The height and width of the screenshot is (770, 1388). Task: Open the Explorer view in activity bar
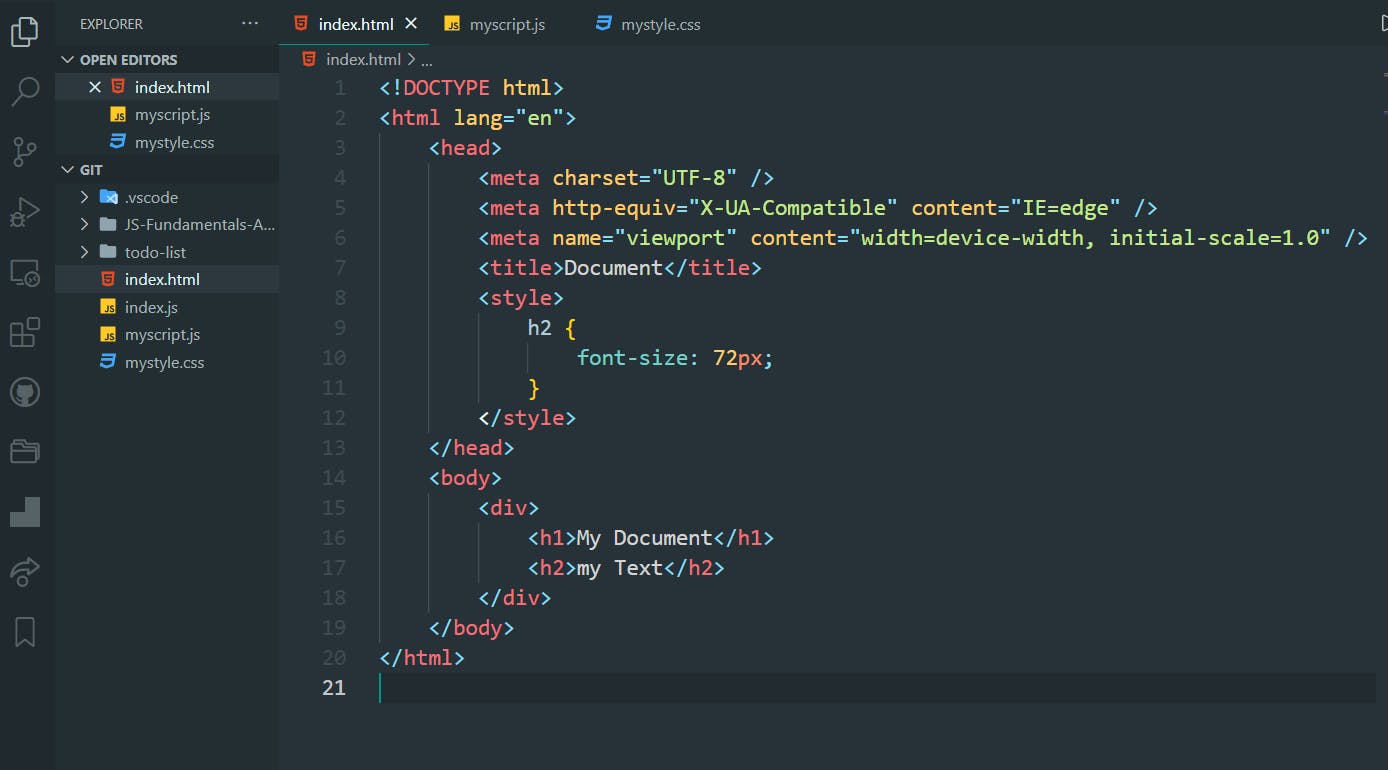pyautogui.click(x=24, y=31)
